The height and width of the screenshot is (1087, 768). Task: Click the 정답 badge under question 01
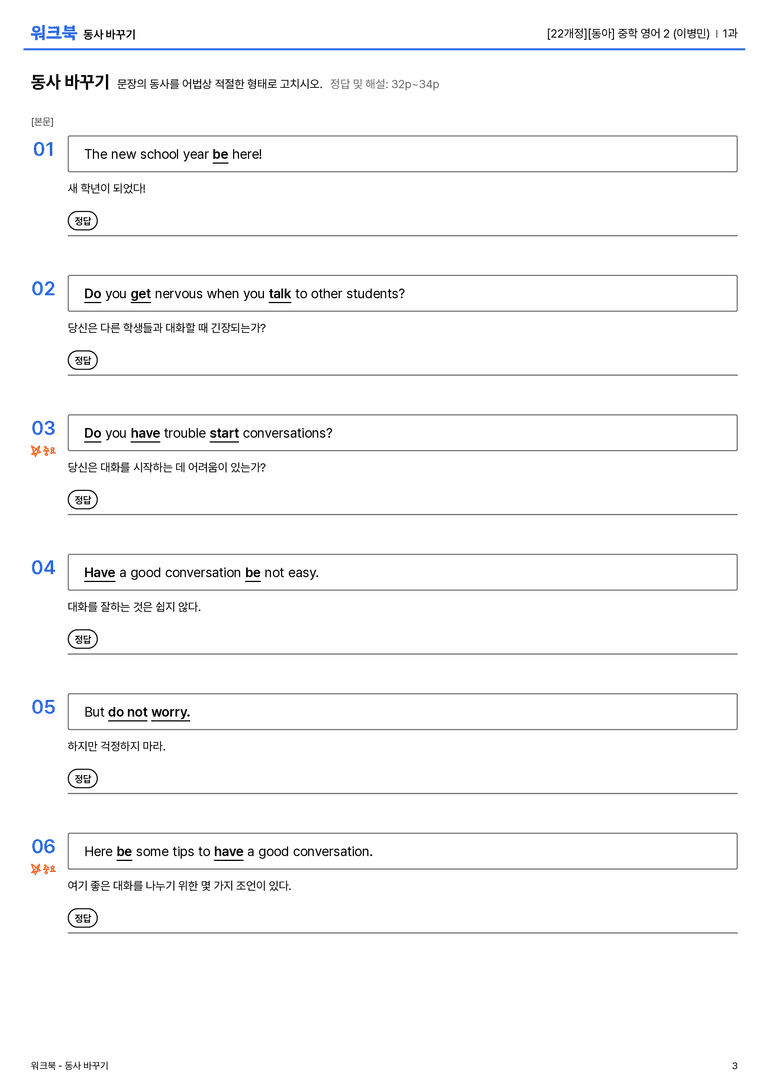[x=82, y=220]
